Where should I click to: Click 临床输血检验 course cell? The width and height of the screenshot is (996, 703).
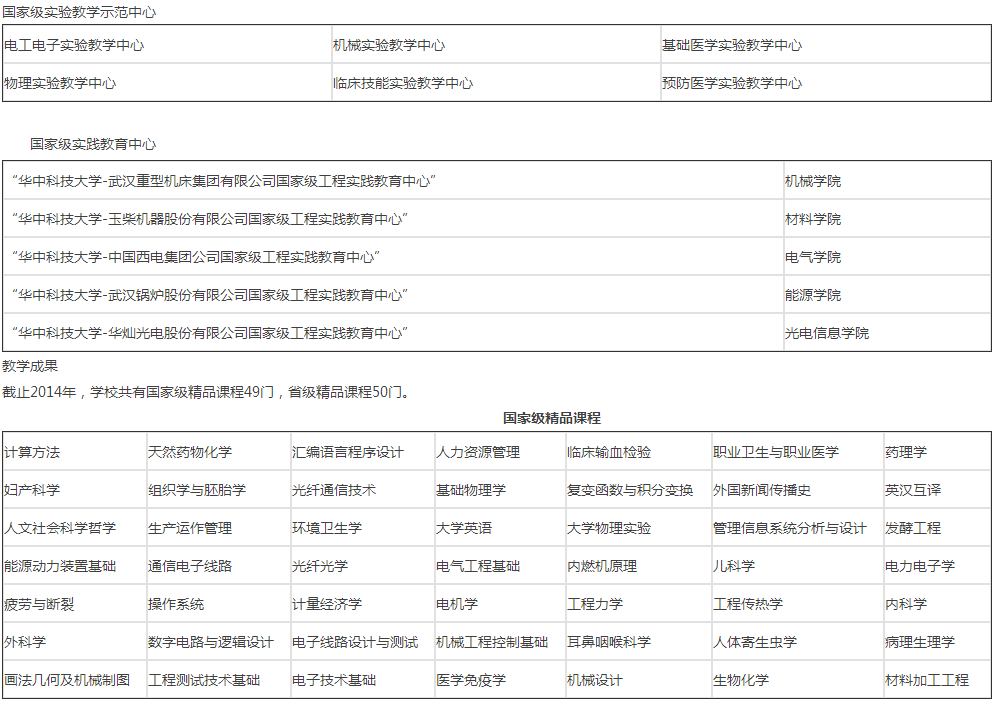(x=638, y=452)
